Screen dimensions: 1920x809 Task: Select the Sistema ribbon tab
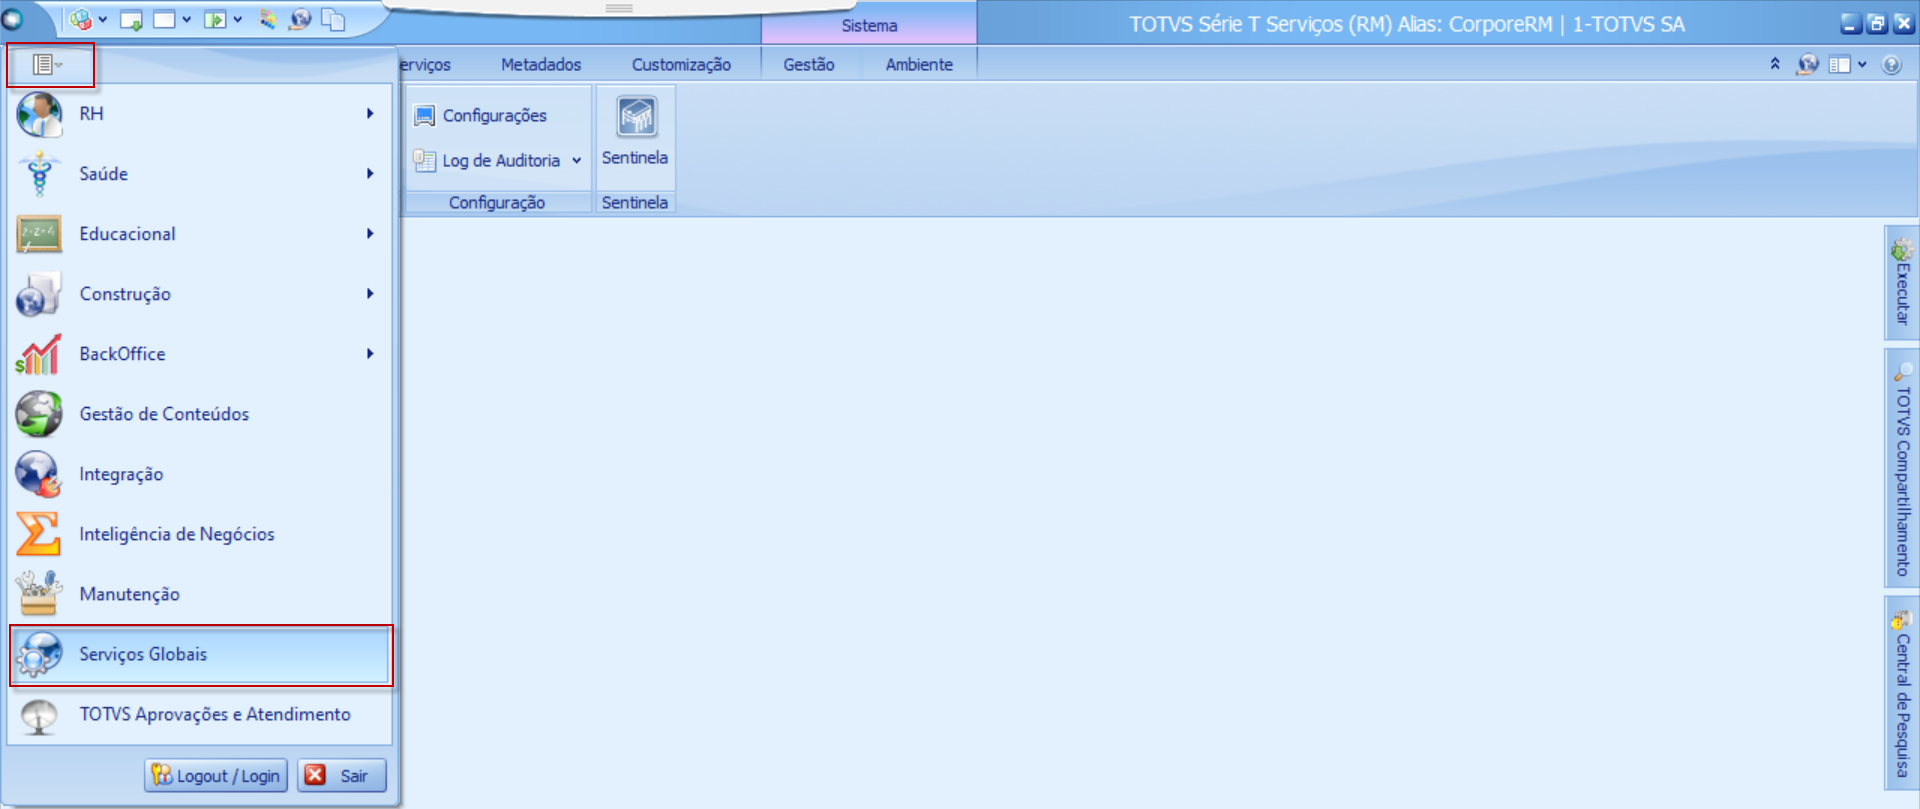coord(869,25)
